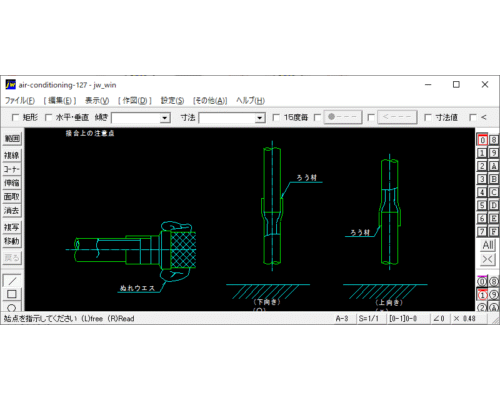Select the circle drawing tool
500x400 pixels.
[12, 307]
